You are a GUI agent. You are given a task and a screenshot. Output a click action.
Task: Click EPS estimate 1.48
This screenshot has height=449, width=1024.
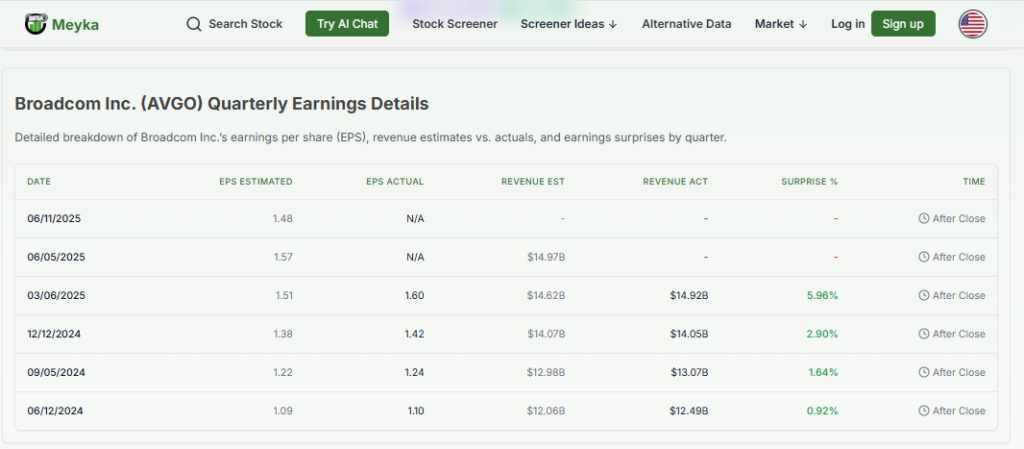pos(283,219)
